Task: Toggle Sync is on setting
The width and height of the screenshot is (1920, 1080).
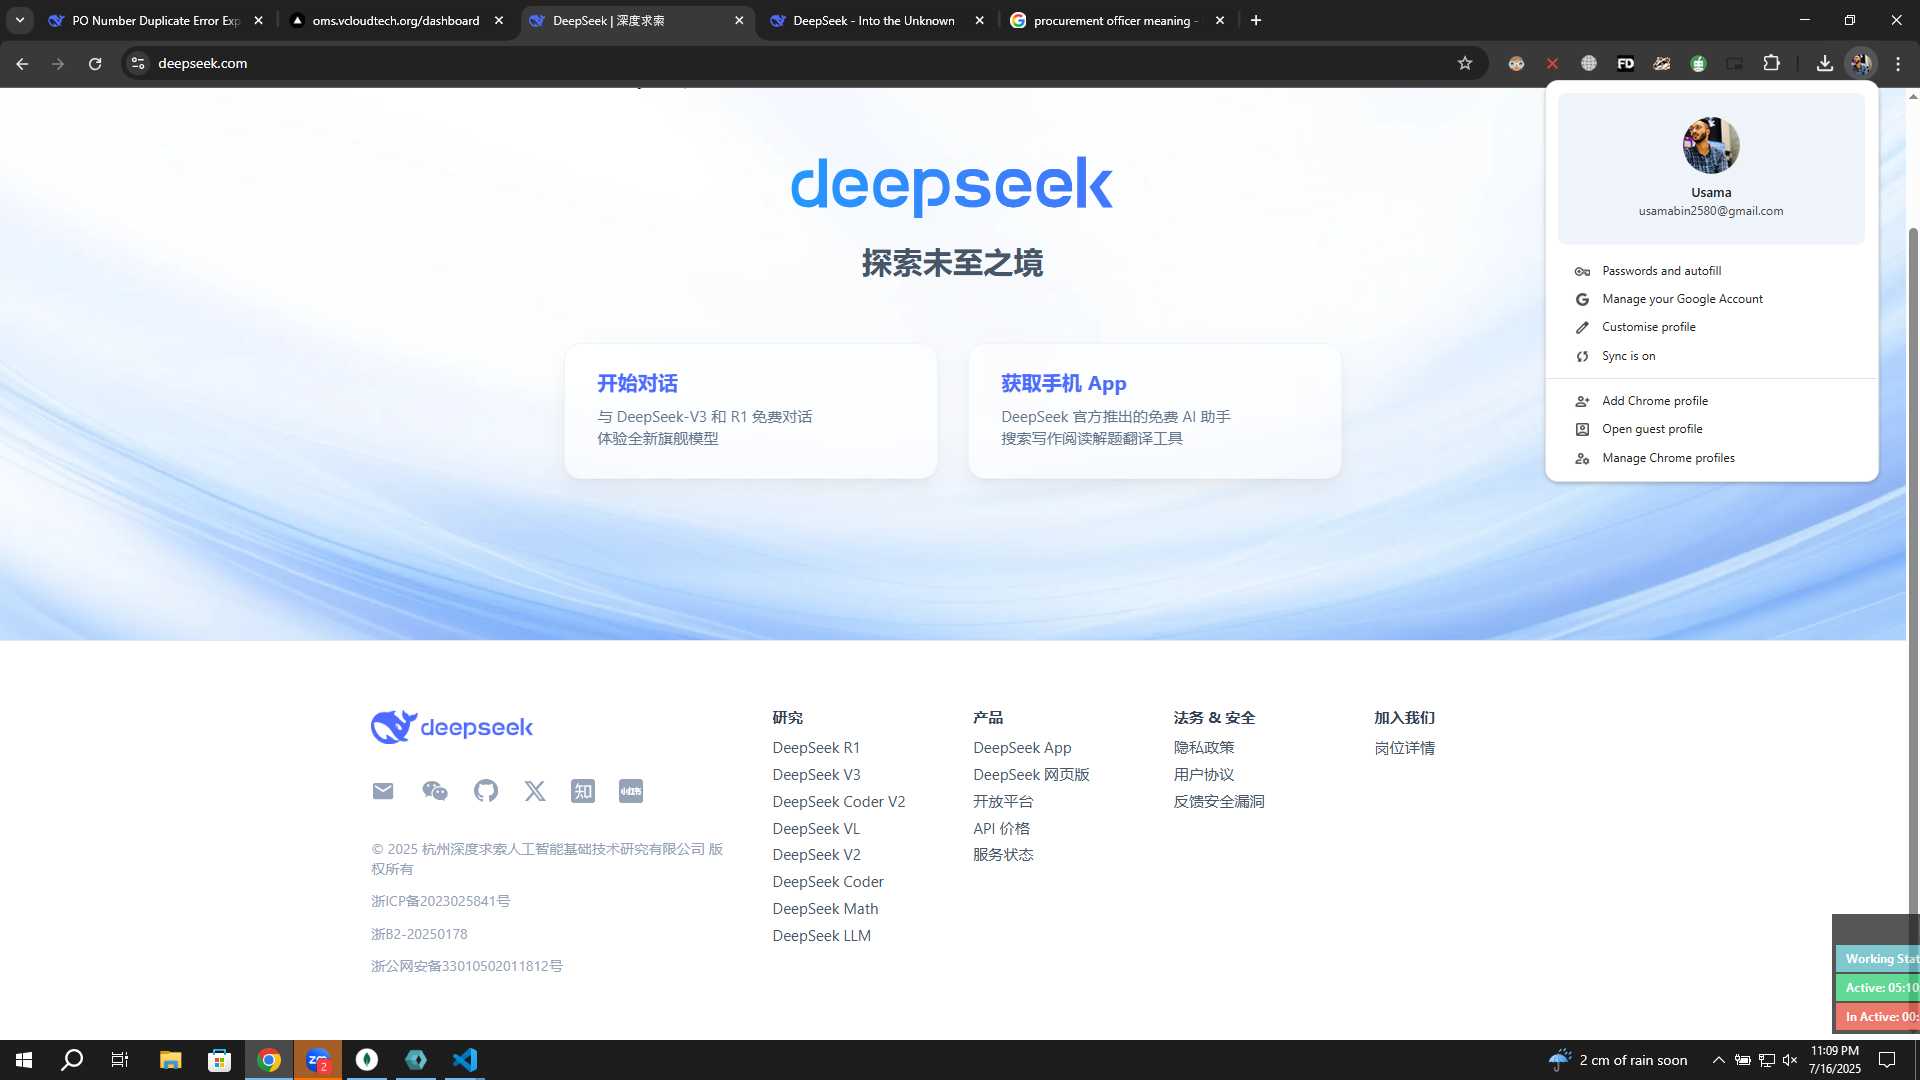Action: click(x=1711, y=356)
